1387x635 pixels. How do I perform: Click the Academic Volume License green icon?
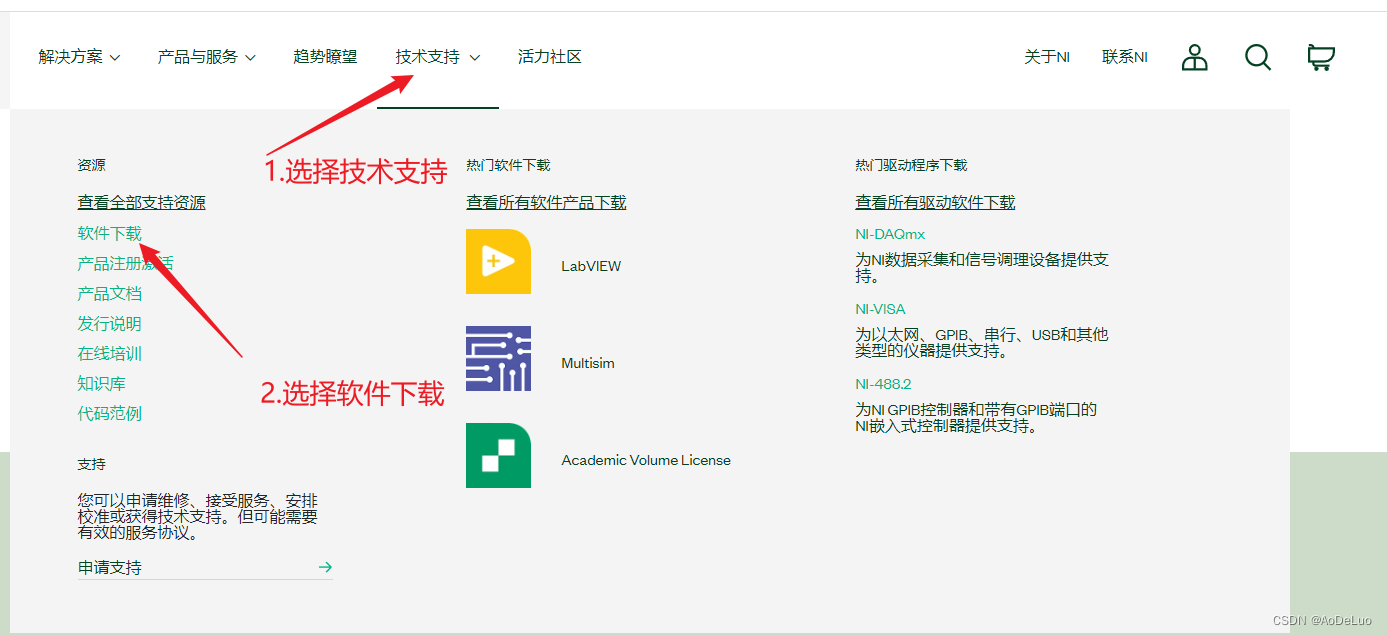498,455
